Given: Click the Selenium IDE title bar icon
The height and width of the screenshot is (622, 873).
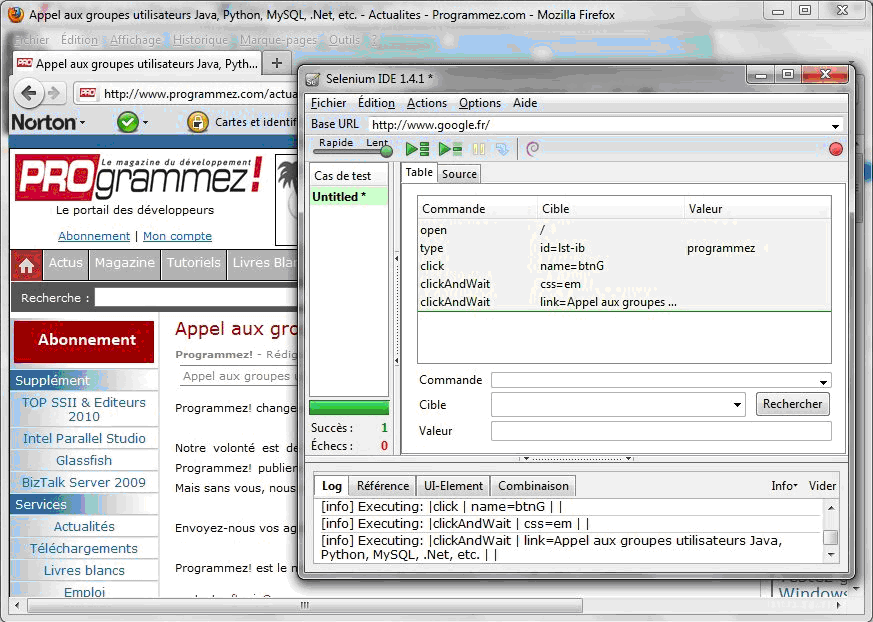Looking at the screenshot, I should click(312, 79).
